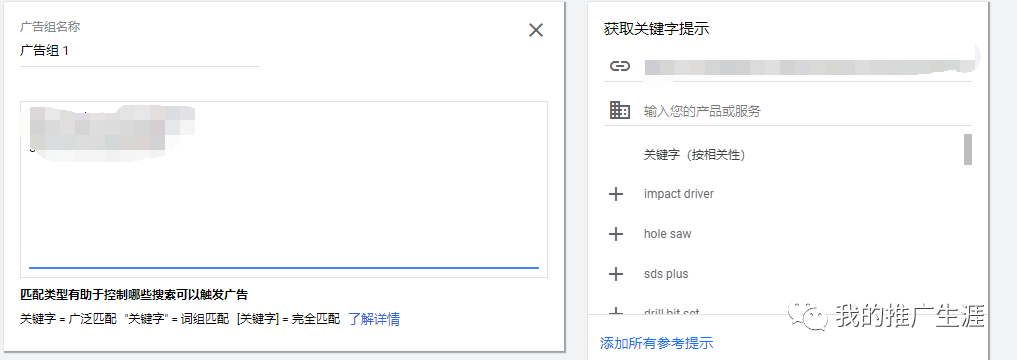The height and width of the screenshot is (360, 1017).
Task: Close the ad group editor with X
Action: pos(536,30)
